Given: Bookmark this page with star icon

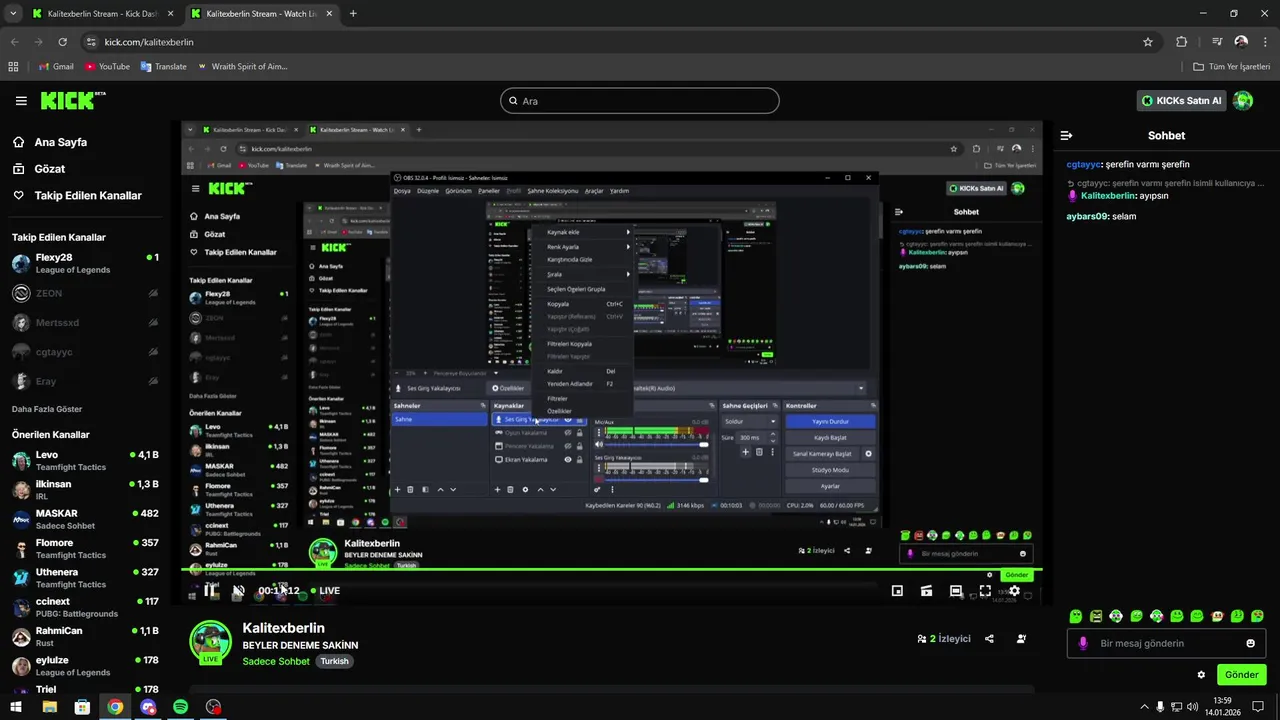Looking at the screenshot, I should click(1148, 42).
